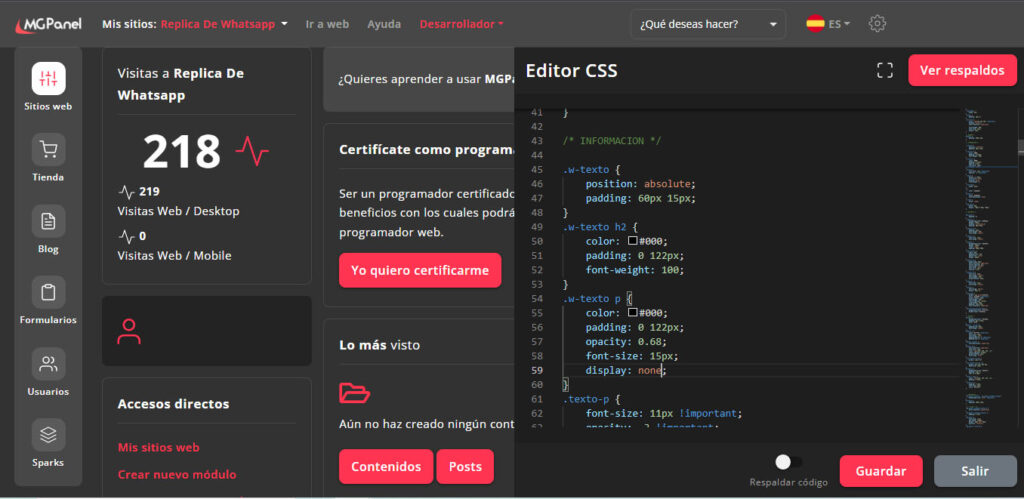Open the ¿Qué deseas hacer? combo box
The width and height of the screenshot is (1024, 499).
click(x=708, y=23)
